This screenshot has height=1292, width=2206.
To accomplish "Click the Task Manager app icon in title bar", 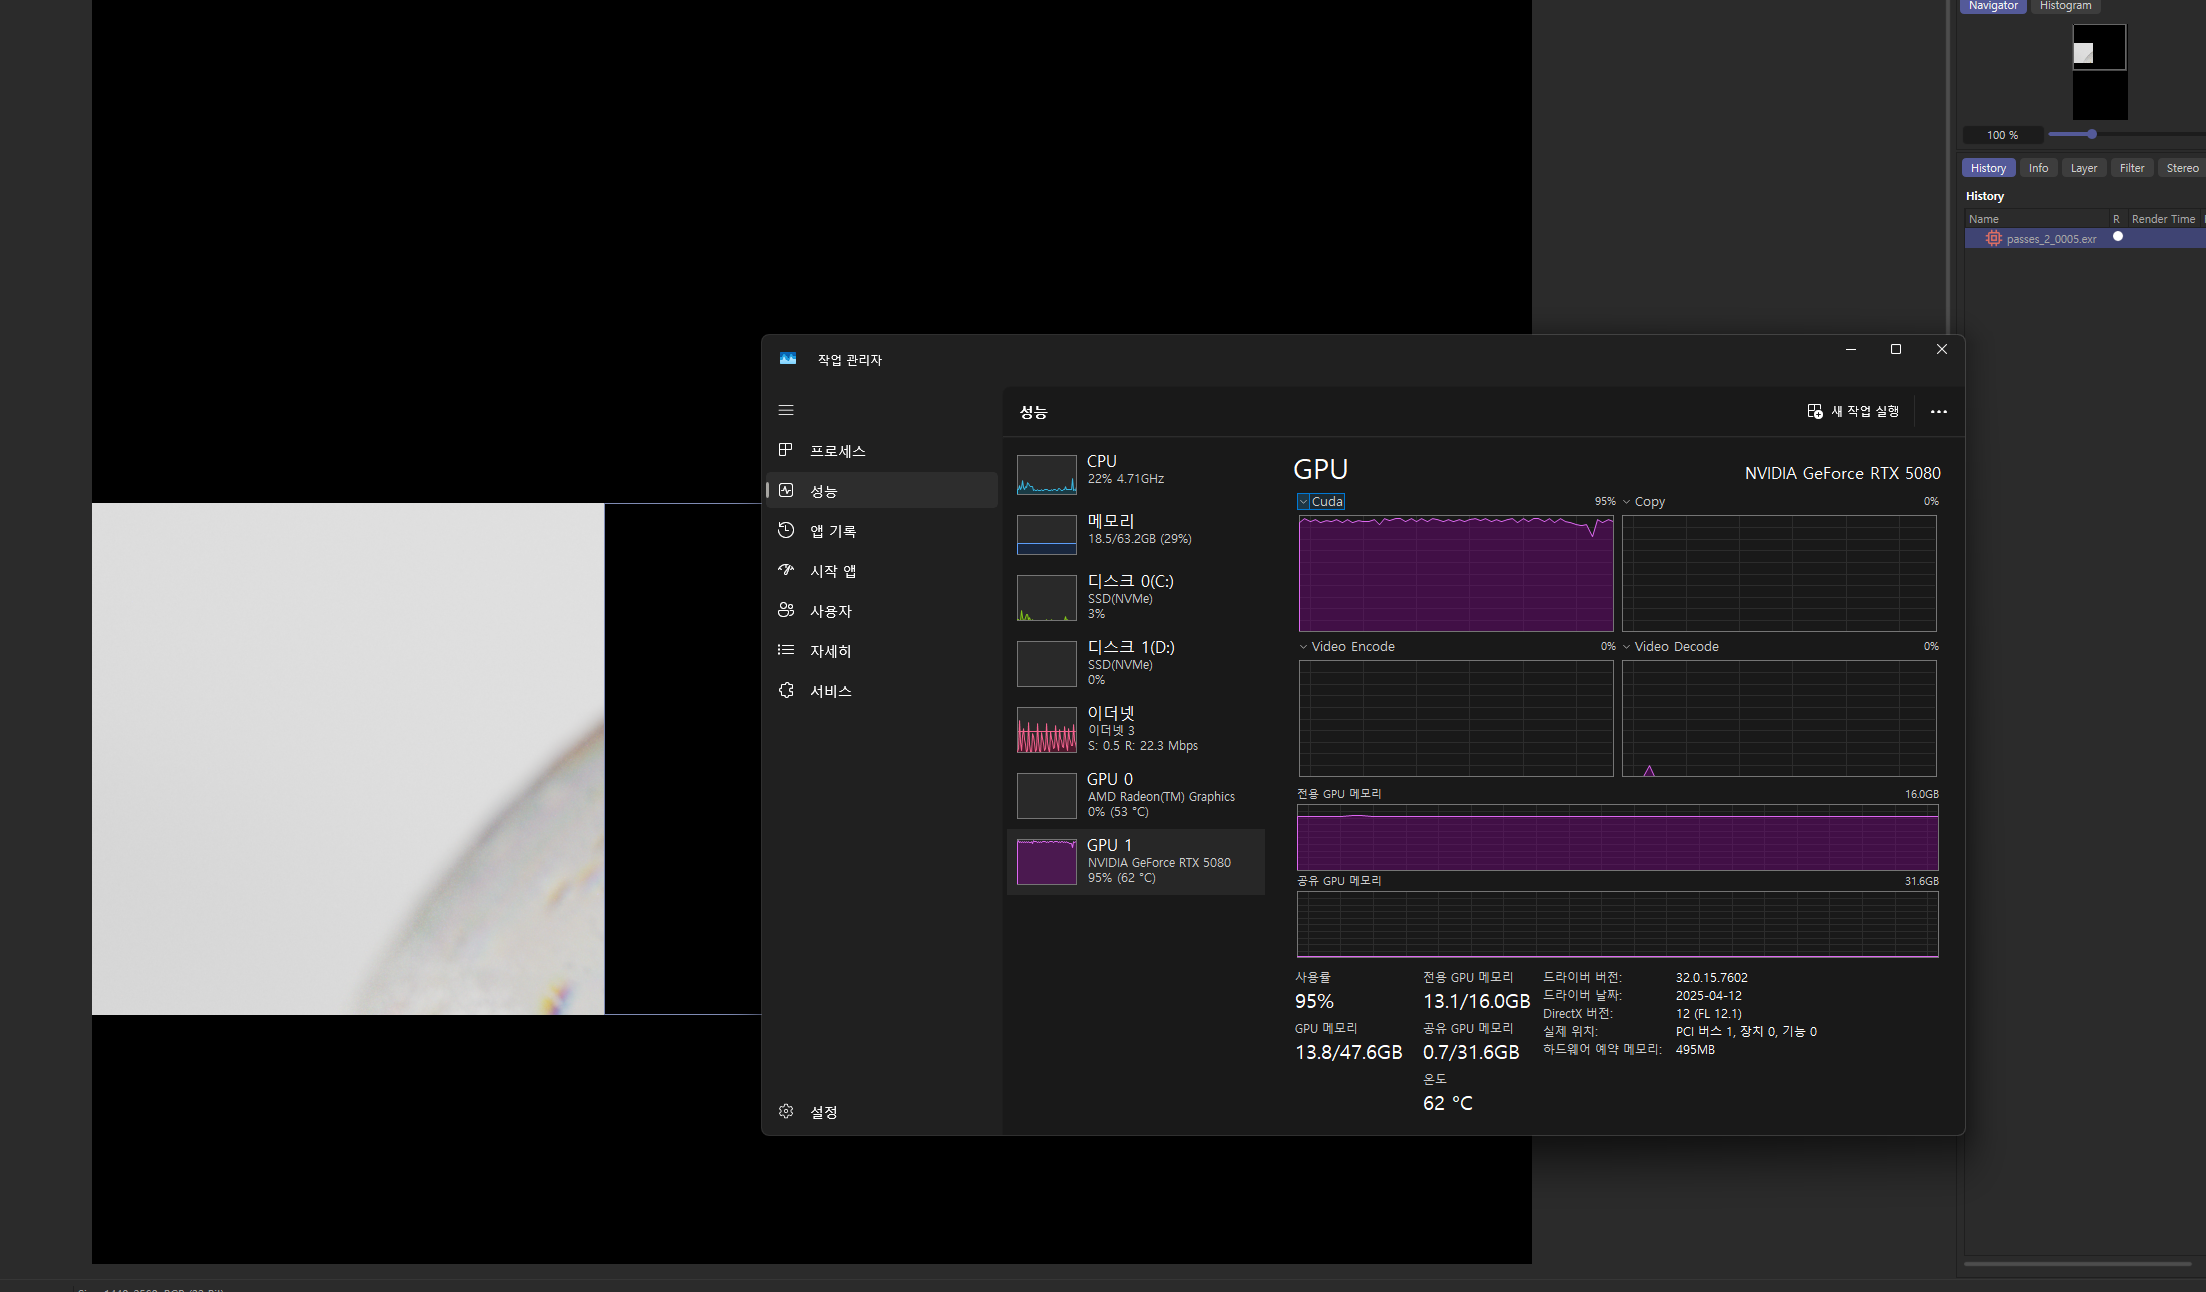I will (788, 359).
